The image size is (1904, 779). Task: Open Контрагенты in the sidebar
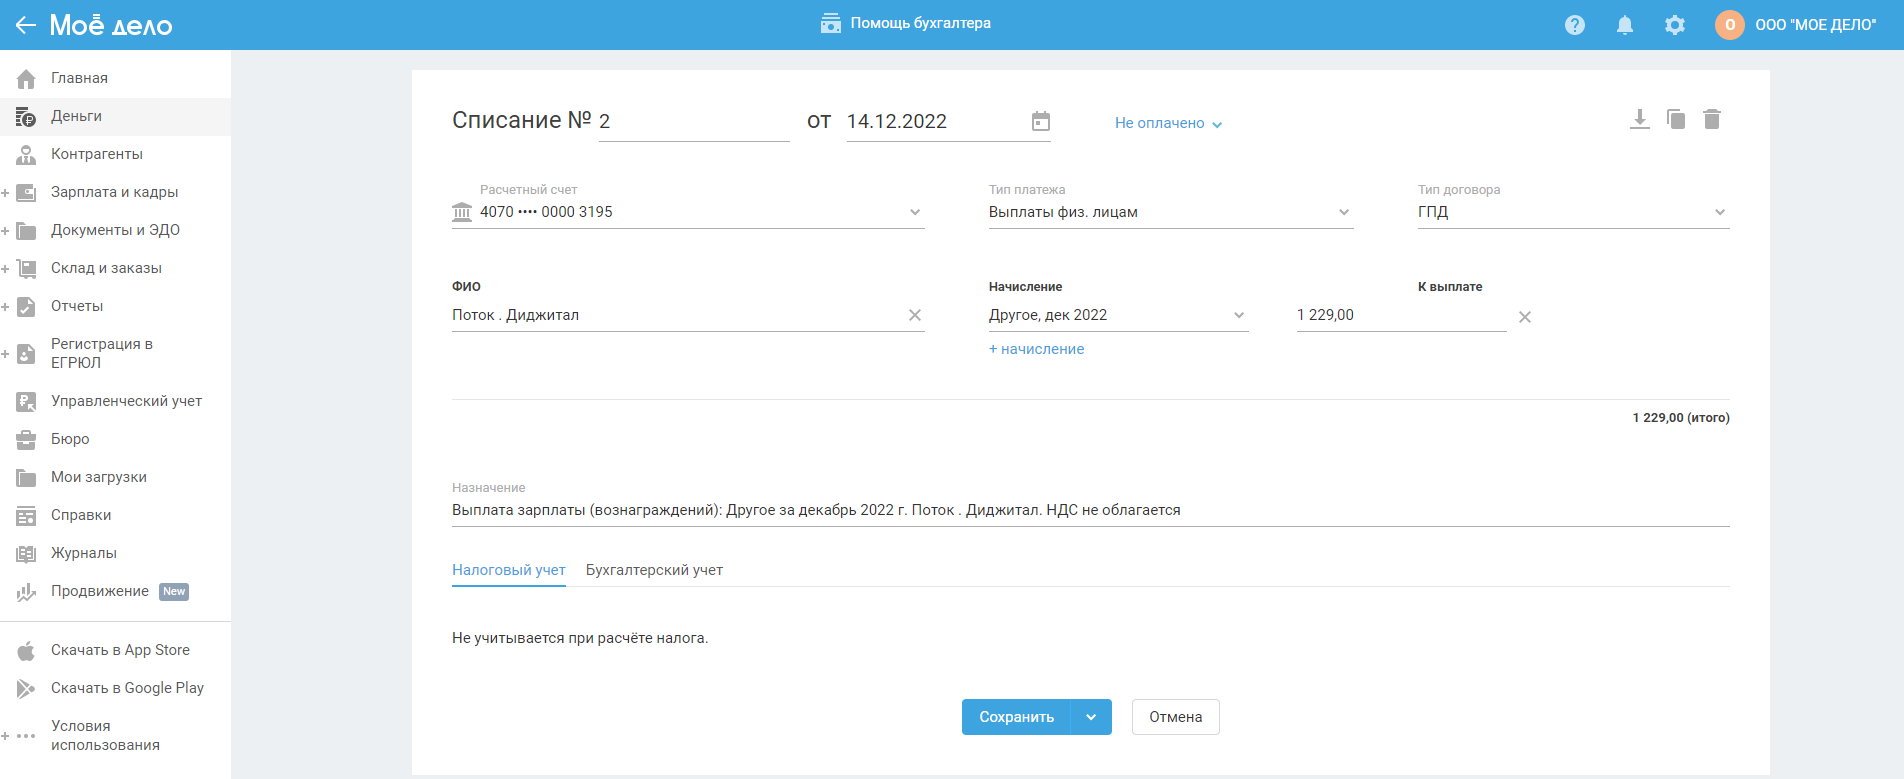click(x=96, y=154)
